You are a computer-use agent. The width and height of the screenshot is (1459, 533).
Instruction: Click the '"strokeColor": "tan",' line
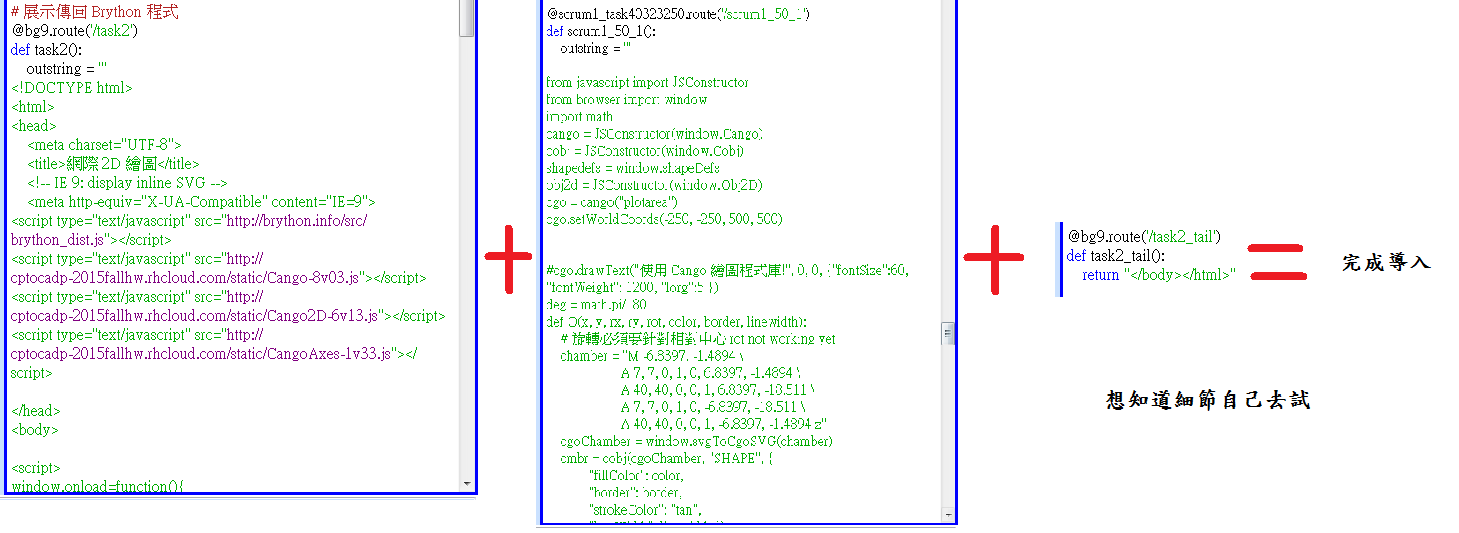click(x=644, y=509)
